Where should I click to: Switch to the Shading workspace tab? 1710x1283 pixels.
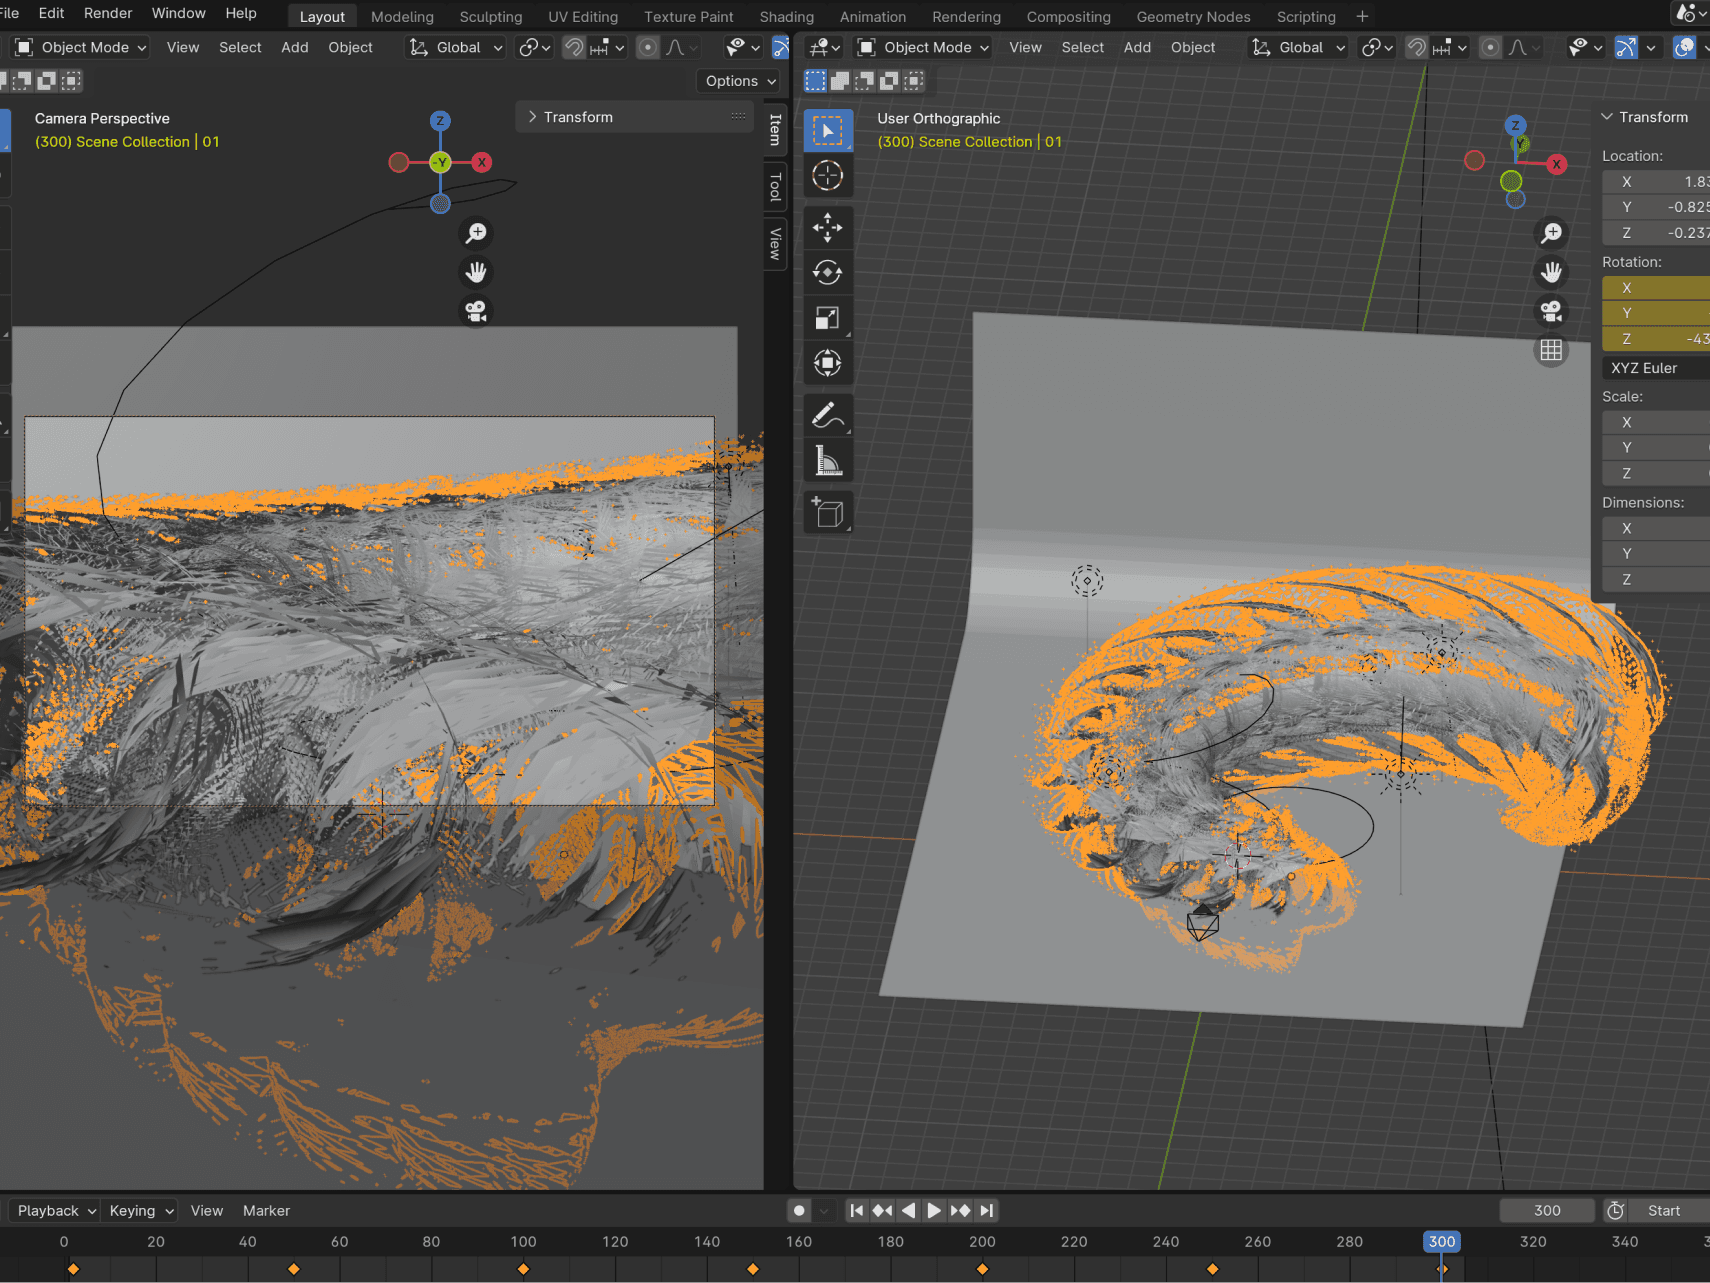click(x=786, y=17)
